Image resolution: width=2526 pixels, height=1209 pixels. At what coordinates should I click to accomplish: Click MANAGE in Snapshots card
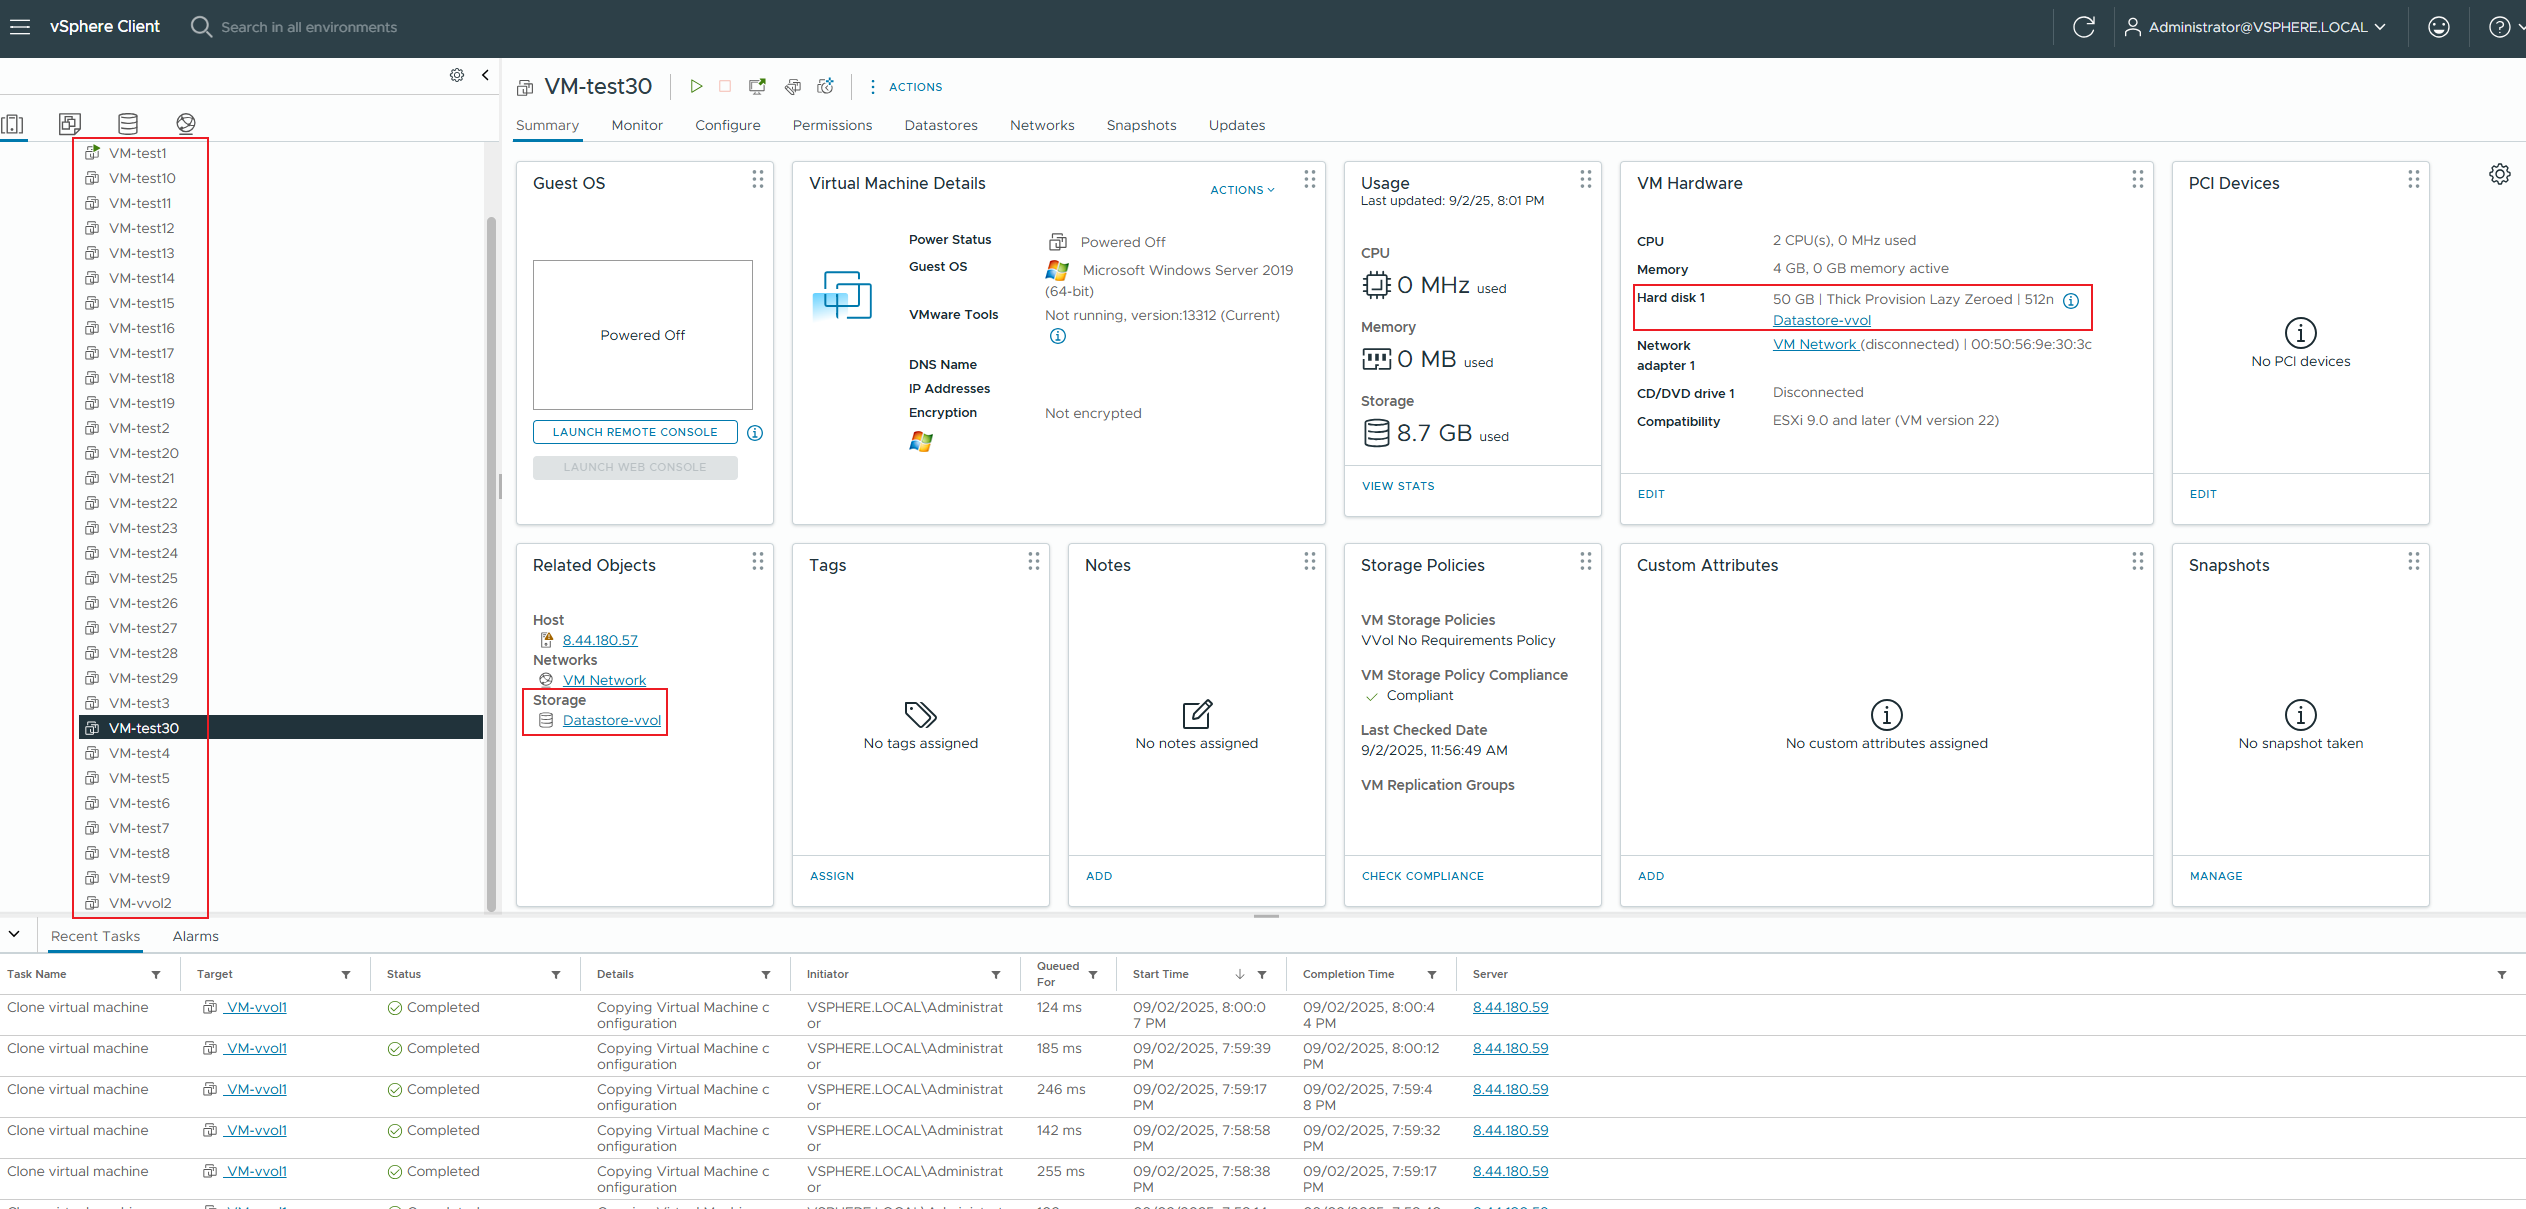2216,876
